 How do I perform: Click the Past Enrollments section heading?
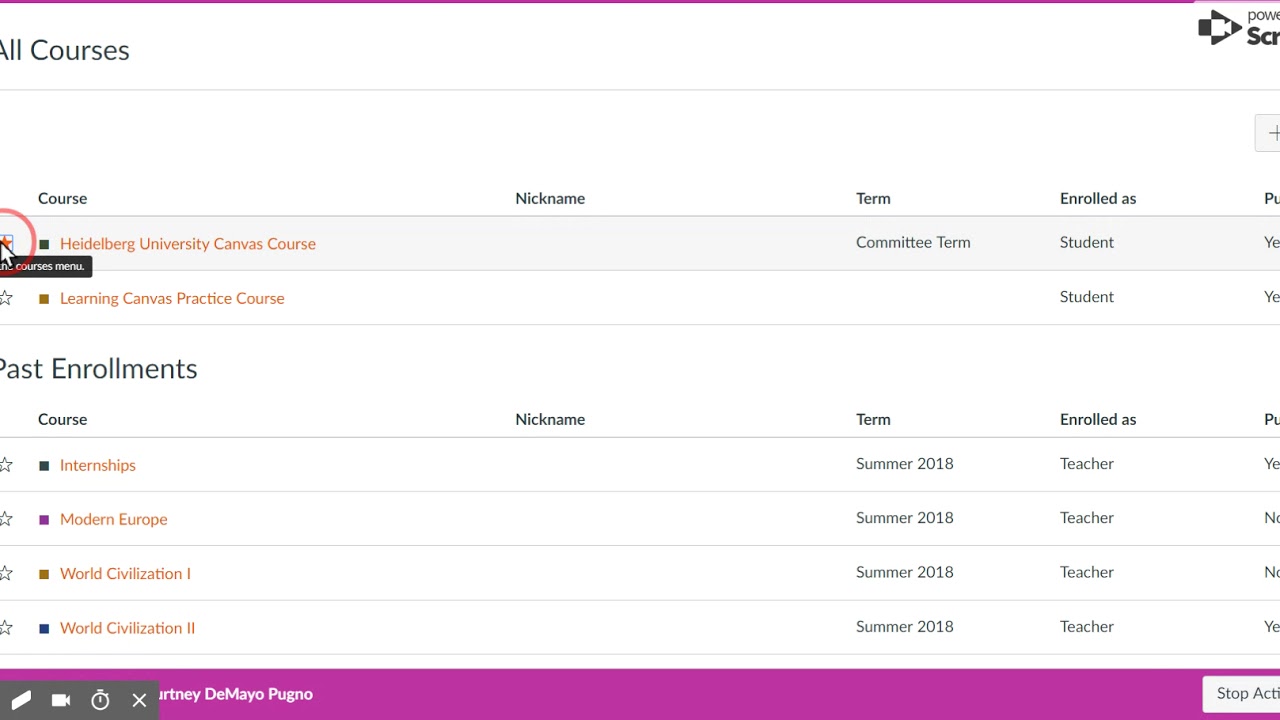click(x=99, y=368)
